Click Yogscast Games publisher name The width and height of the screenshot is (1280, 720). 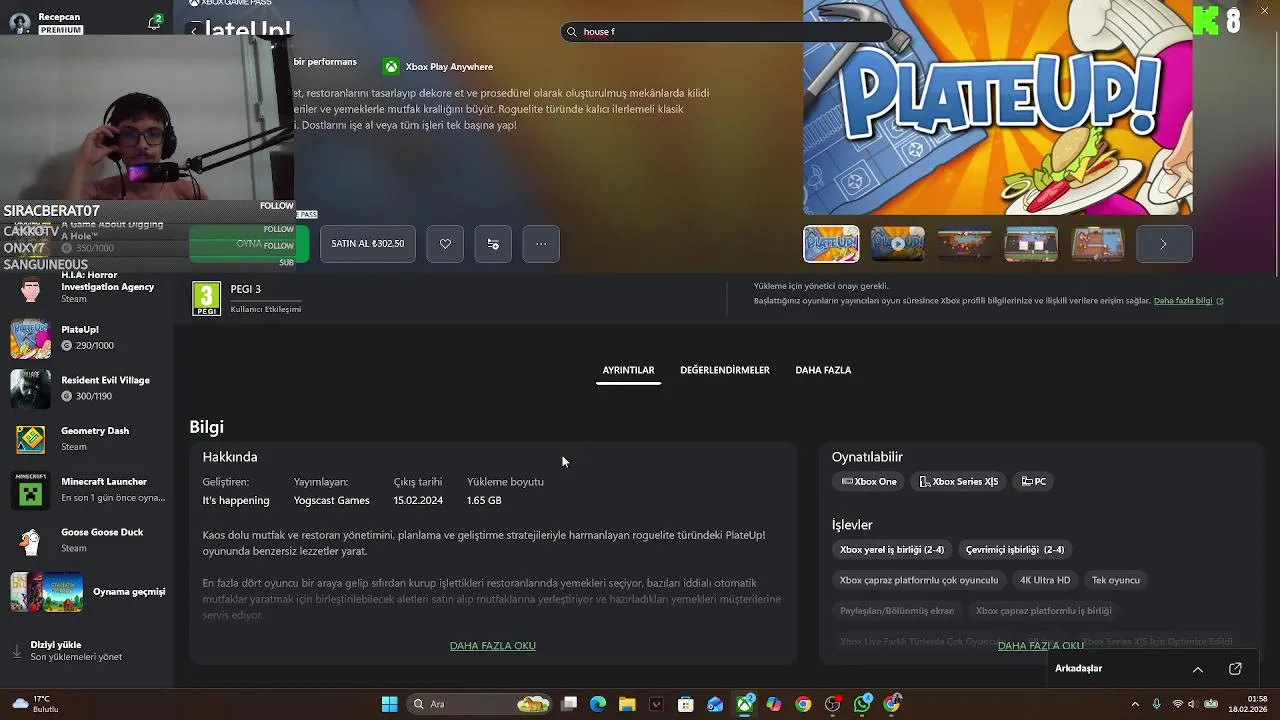tap(331, 501)
